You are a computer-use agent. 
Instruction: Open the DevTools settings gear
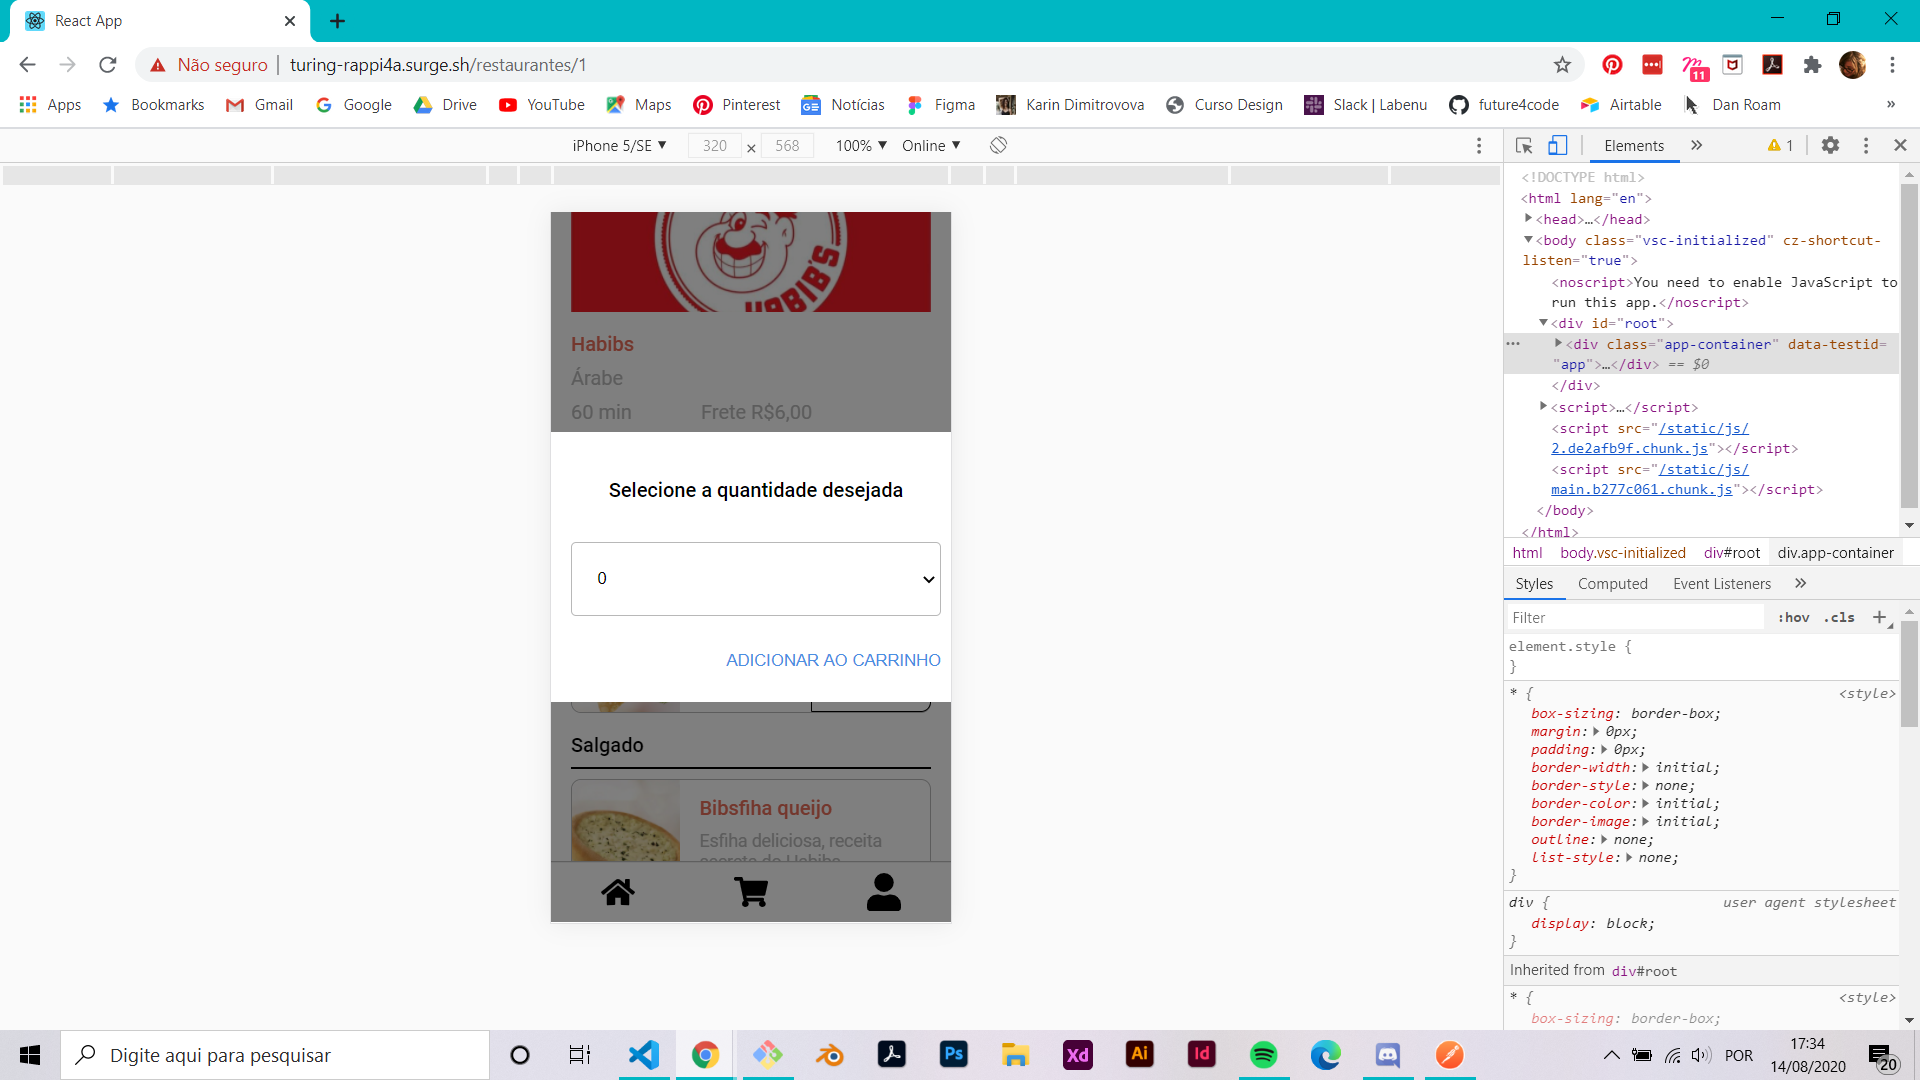click(x=1830, y=145)
